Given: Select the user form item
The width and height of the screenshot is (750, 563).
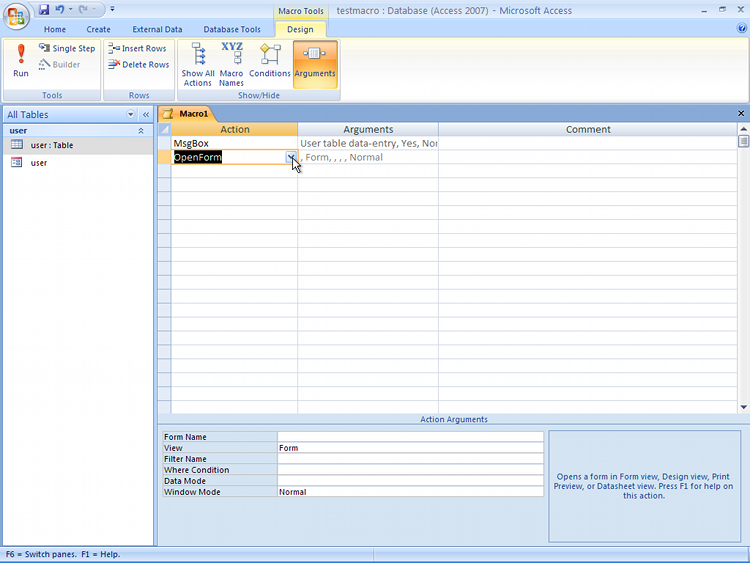Looking at the screenshot, I should [77, 163].
